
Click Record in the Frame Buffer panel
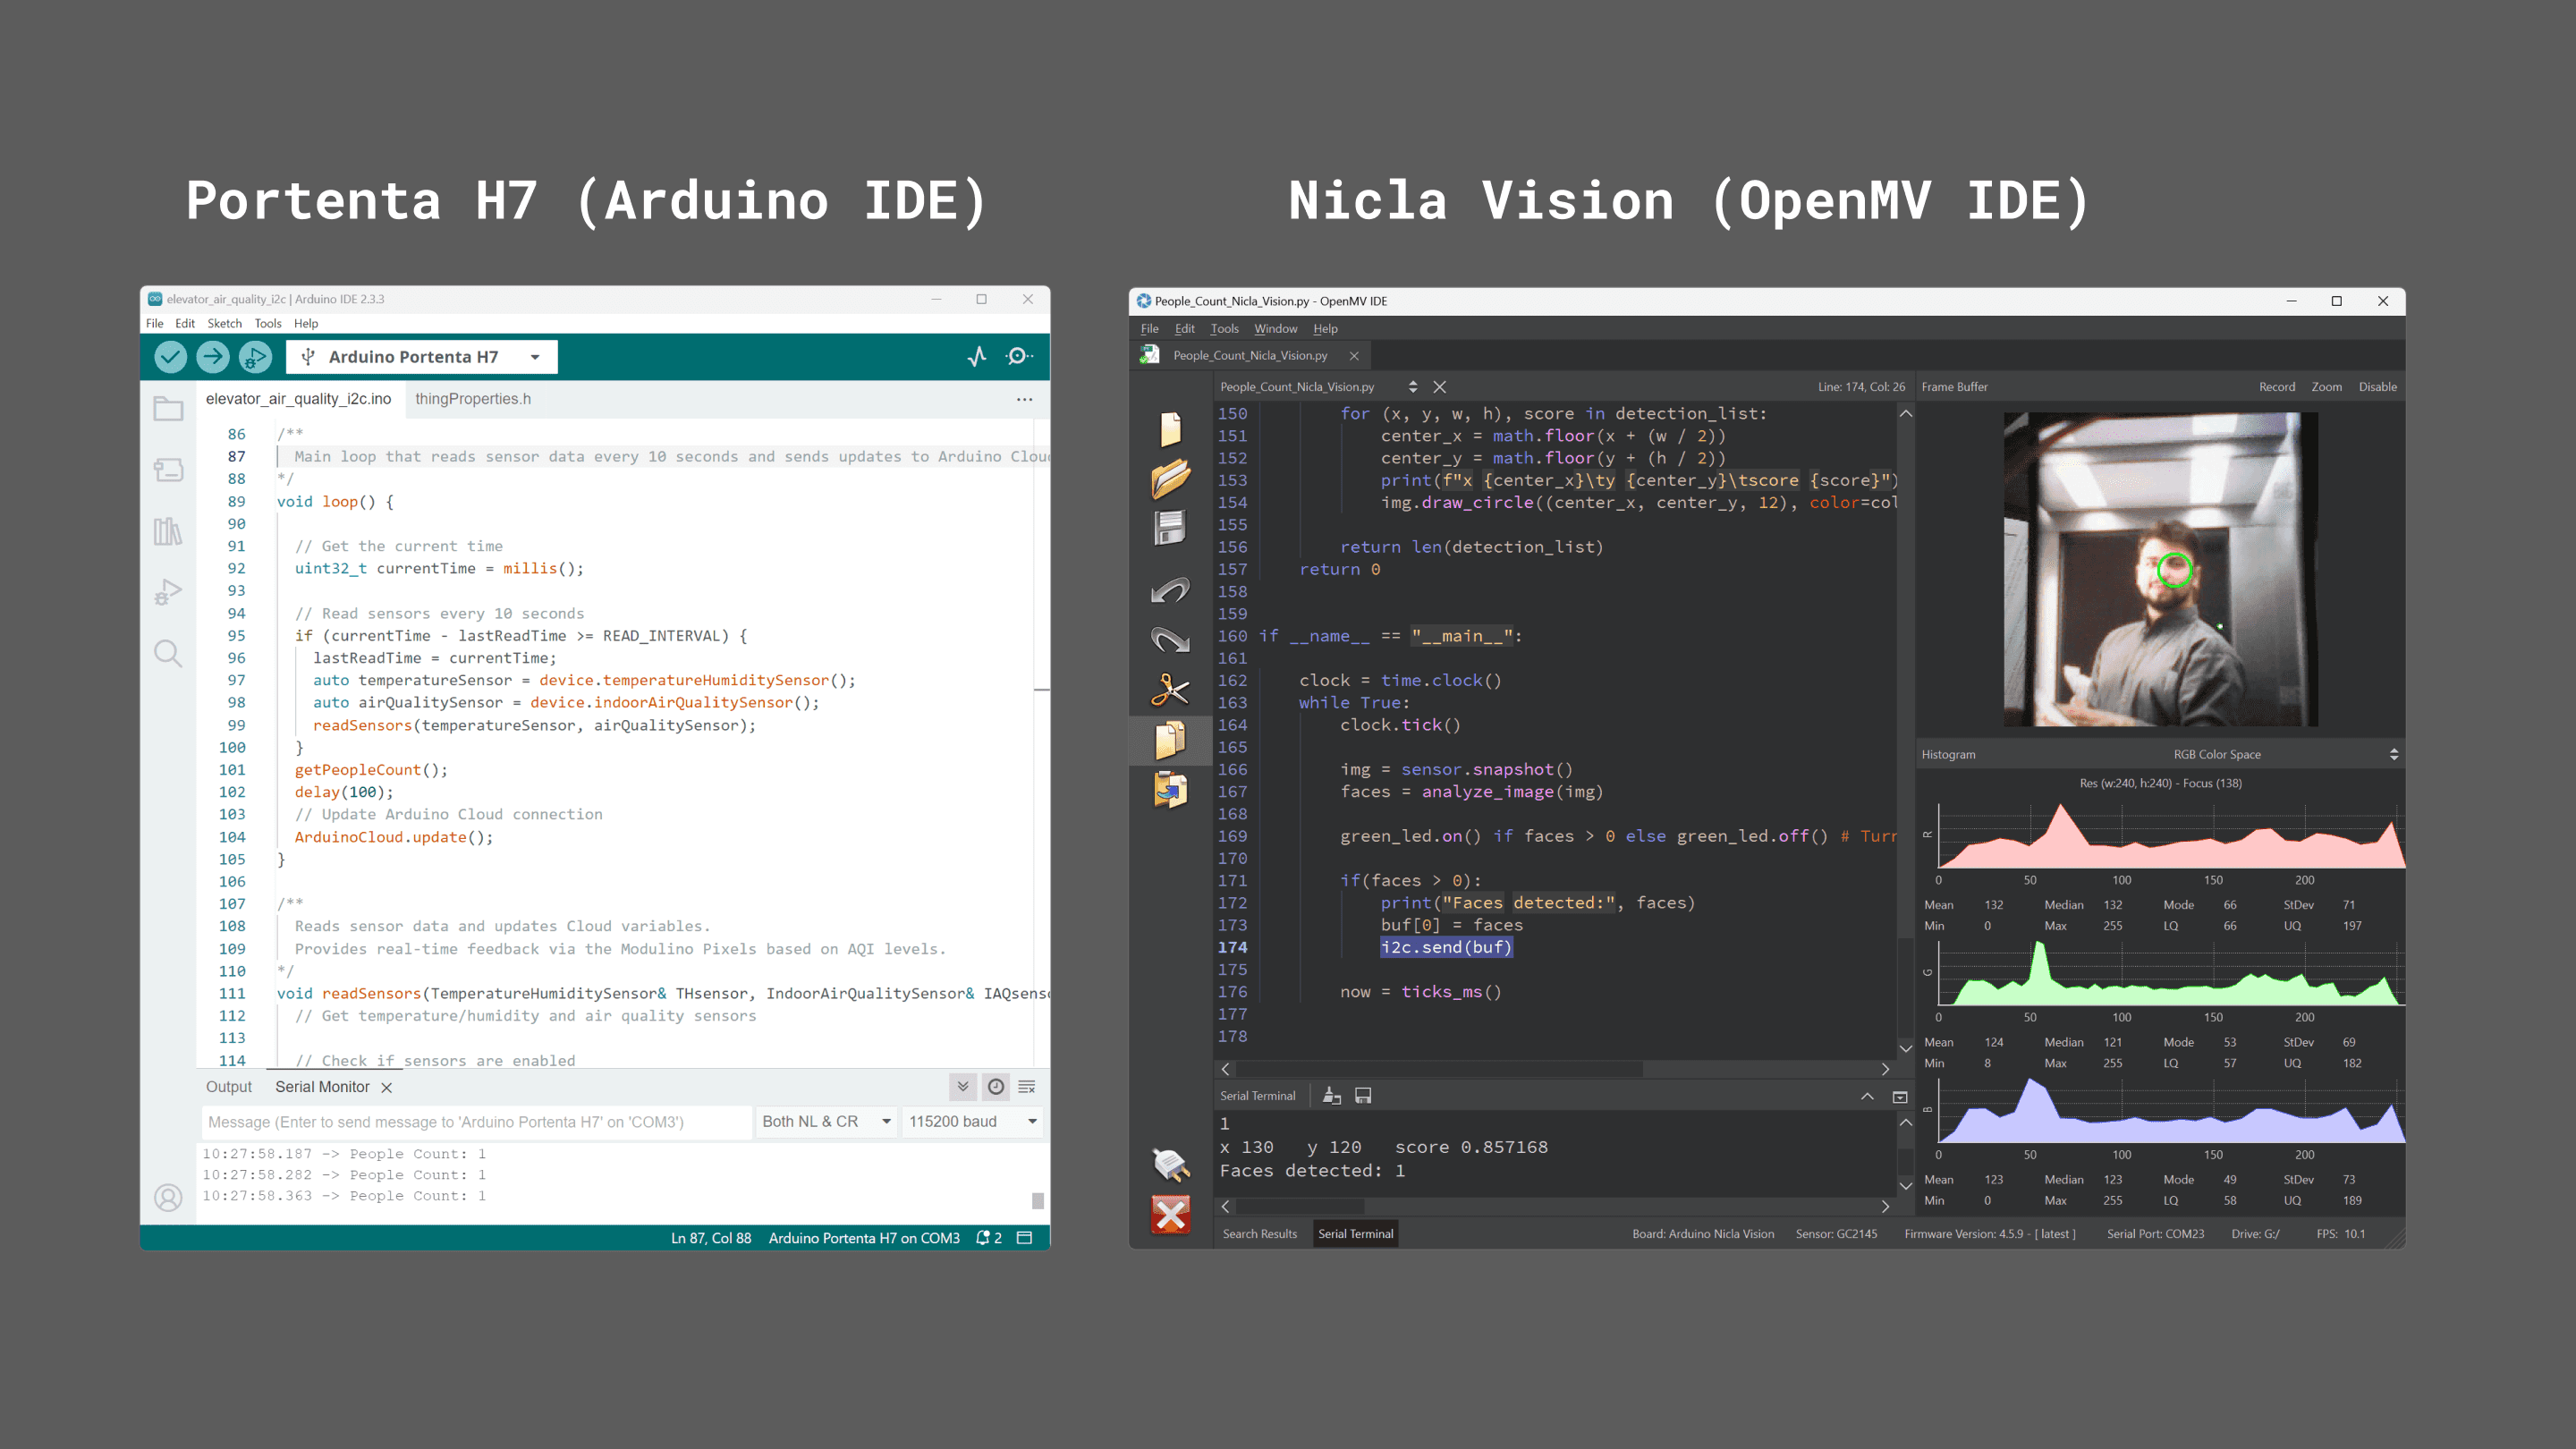click(x=2276, y=387)
